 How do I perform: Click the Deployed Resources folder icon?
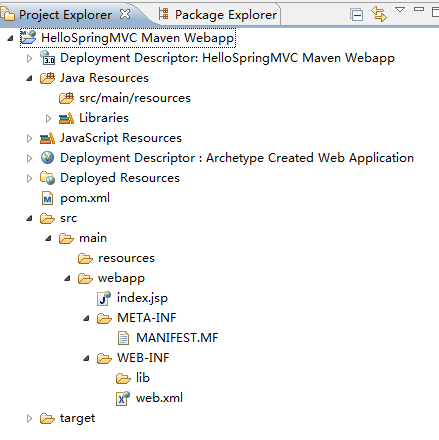pyautogui.click(x=47, y=178)
